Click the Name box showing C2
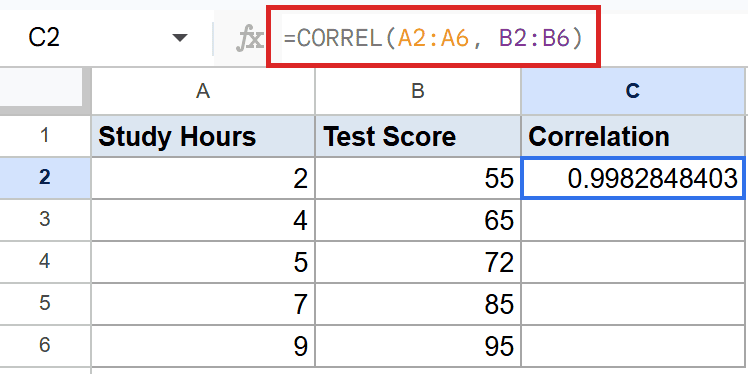The height and width of the screenshot is (374, 748). pos(44,37)
